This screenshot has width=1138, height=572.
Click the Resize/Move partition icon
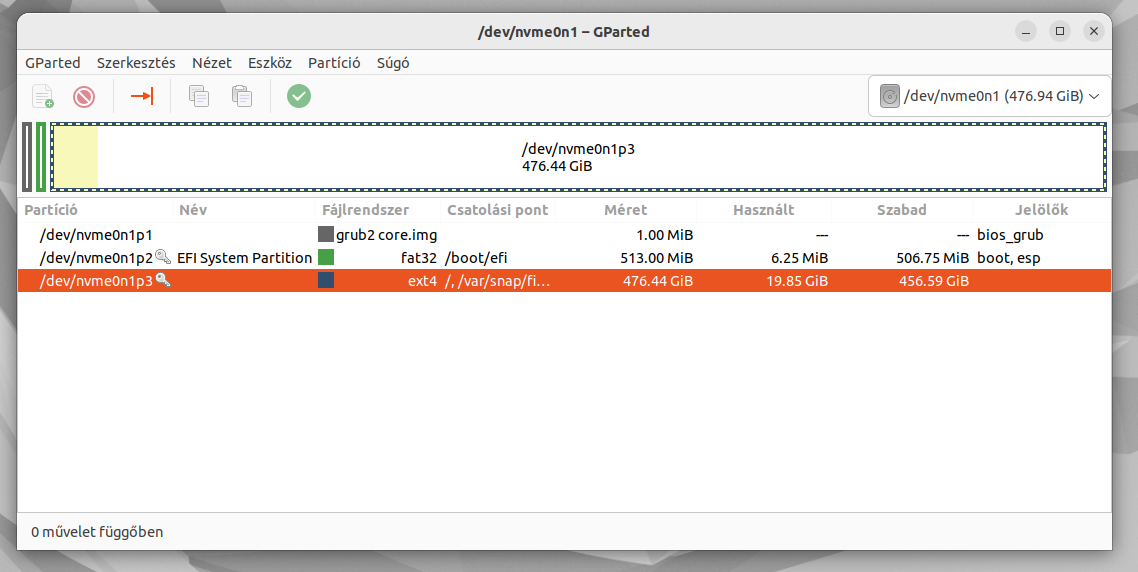point(142,96)
